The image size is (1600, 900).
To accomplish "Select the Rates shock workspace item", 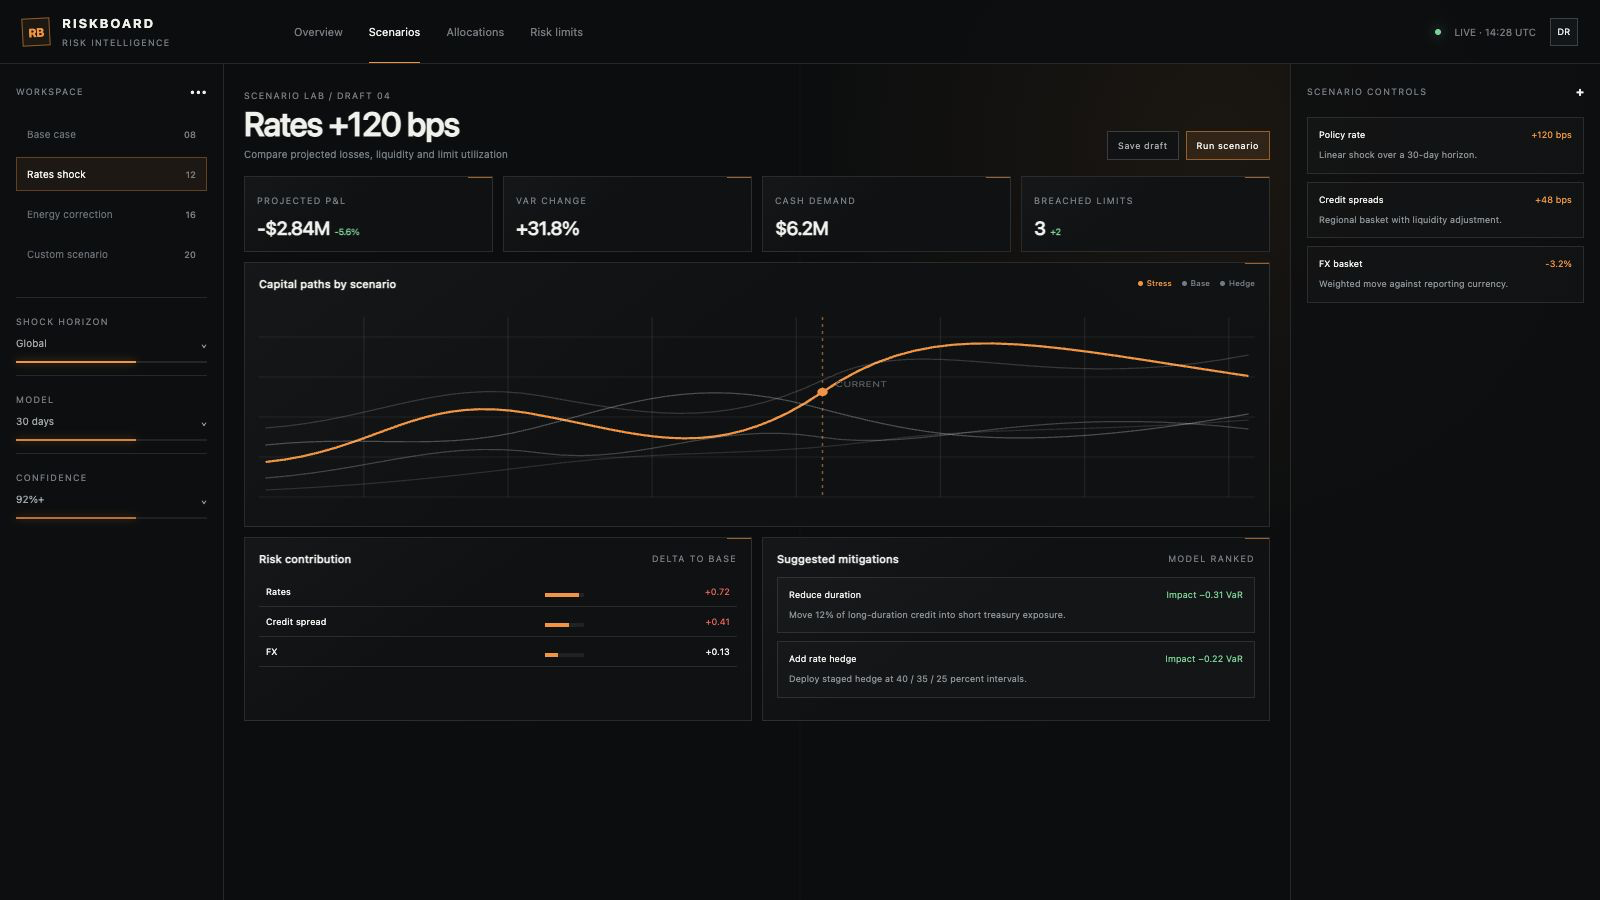I will pos(111,174).
